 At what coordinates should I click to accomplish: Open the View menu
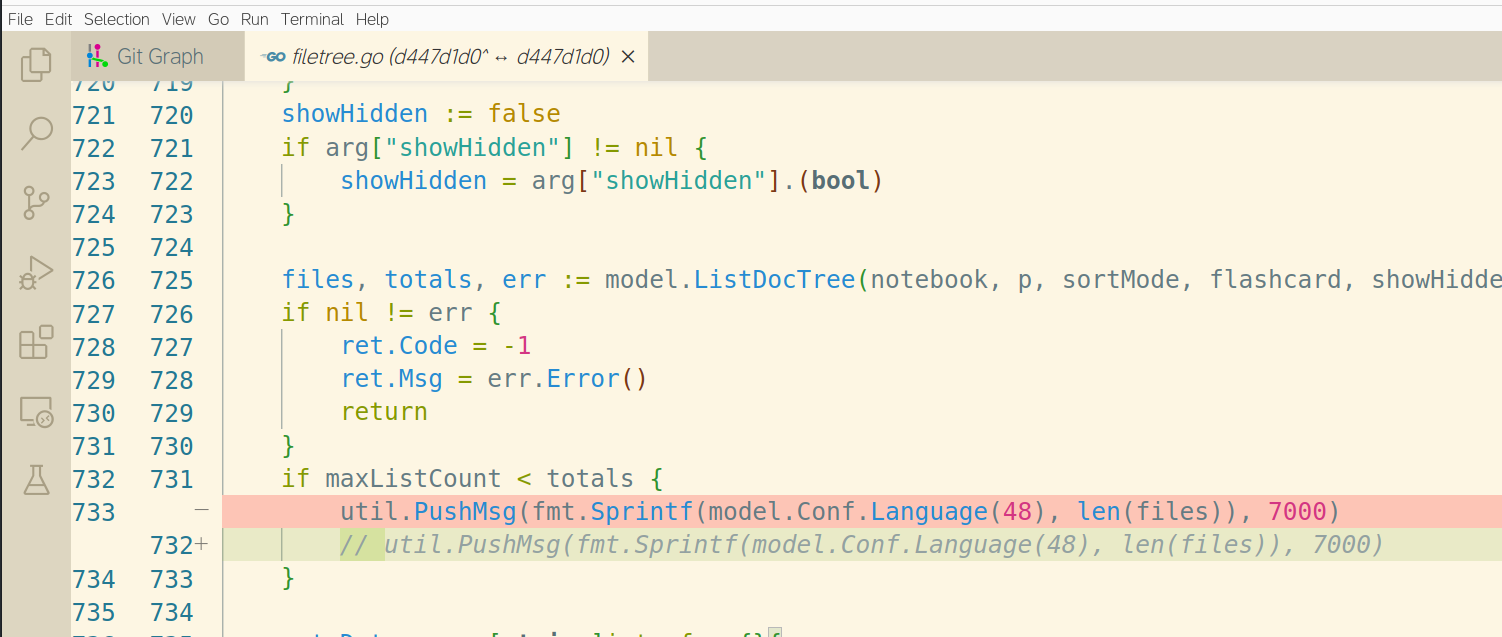pos(178,19)
